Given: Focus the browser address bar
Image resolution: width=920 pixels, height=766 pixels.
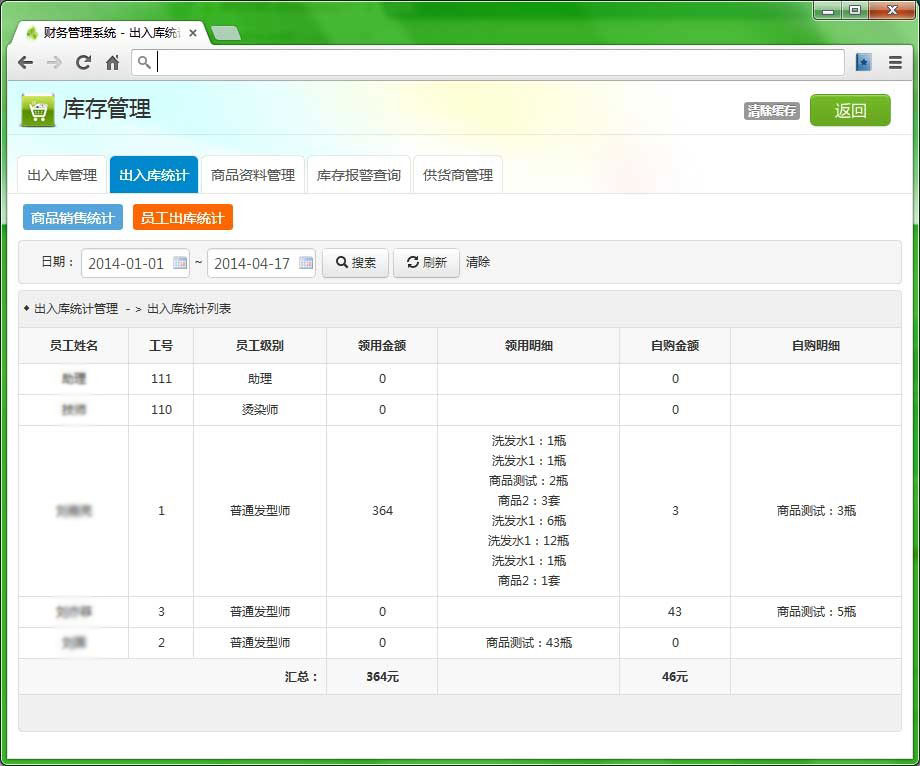Looking at the screenshot, I should [x=500, y=62].
